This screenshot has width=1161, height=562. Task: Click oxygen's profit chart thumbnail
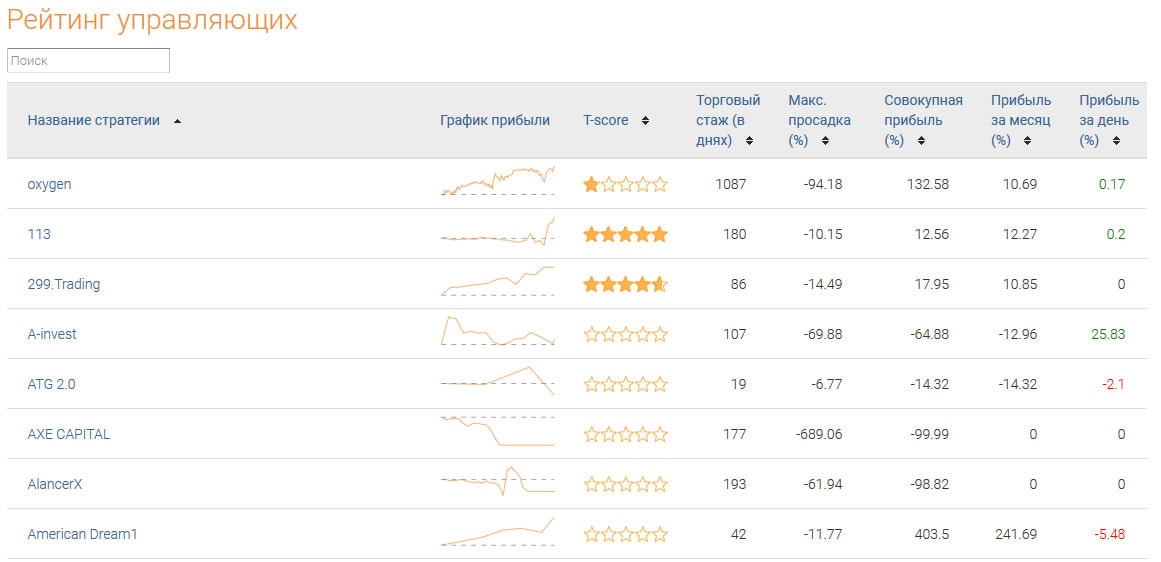497,182
